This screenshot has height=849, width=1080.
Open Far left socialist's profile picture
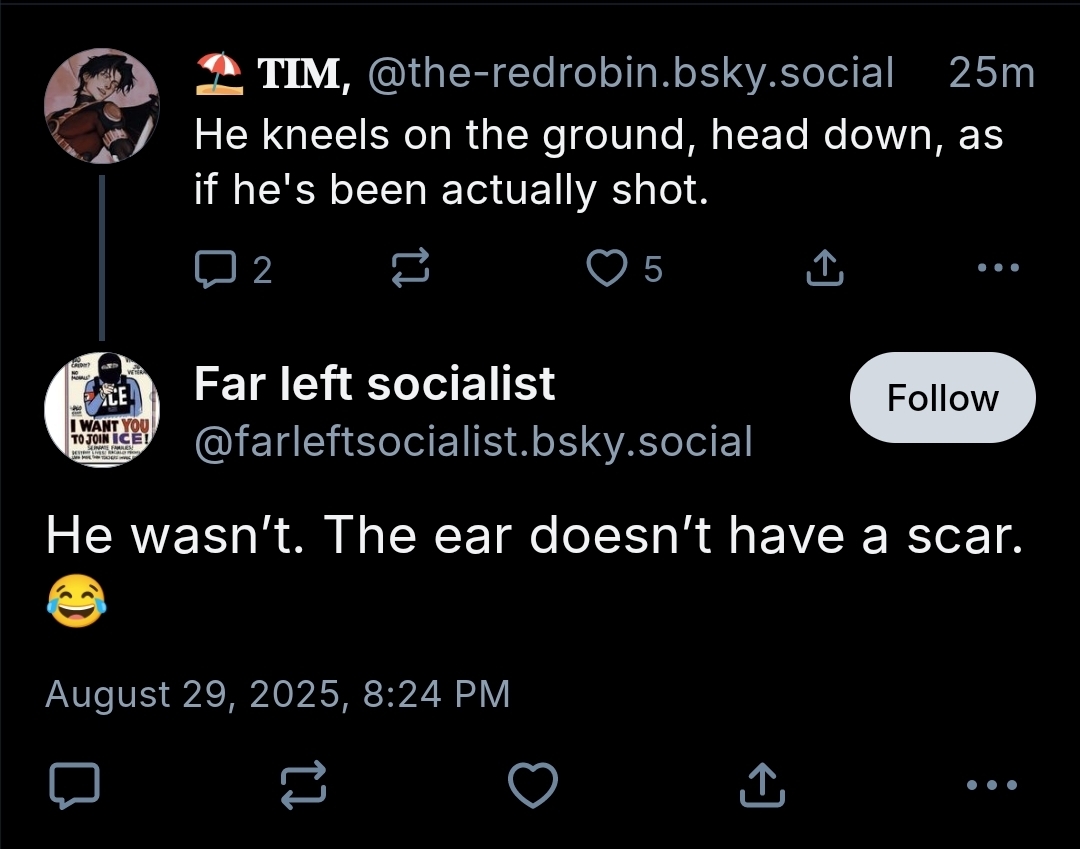tap(102, 410)
